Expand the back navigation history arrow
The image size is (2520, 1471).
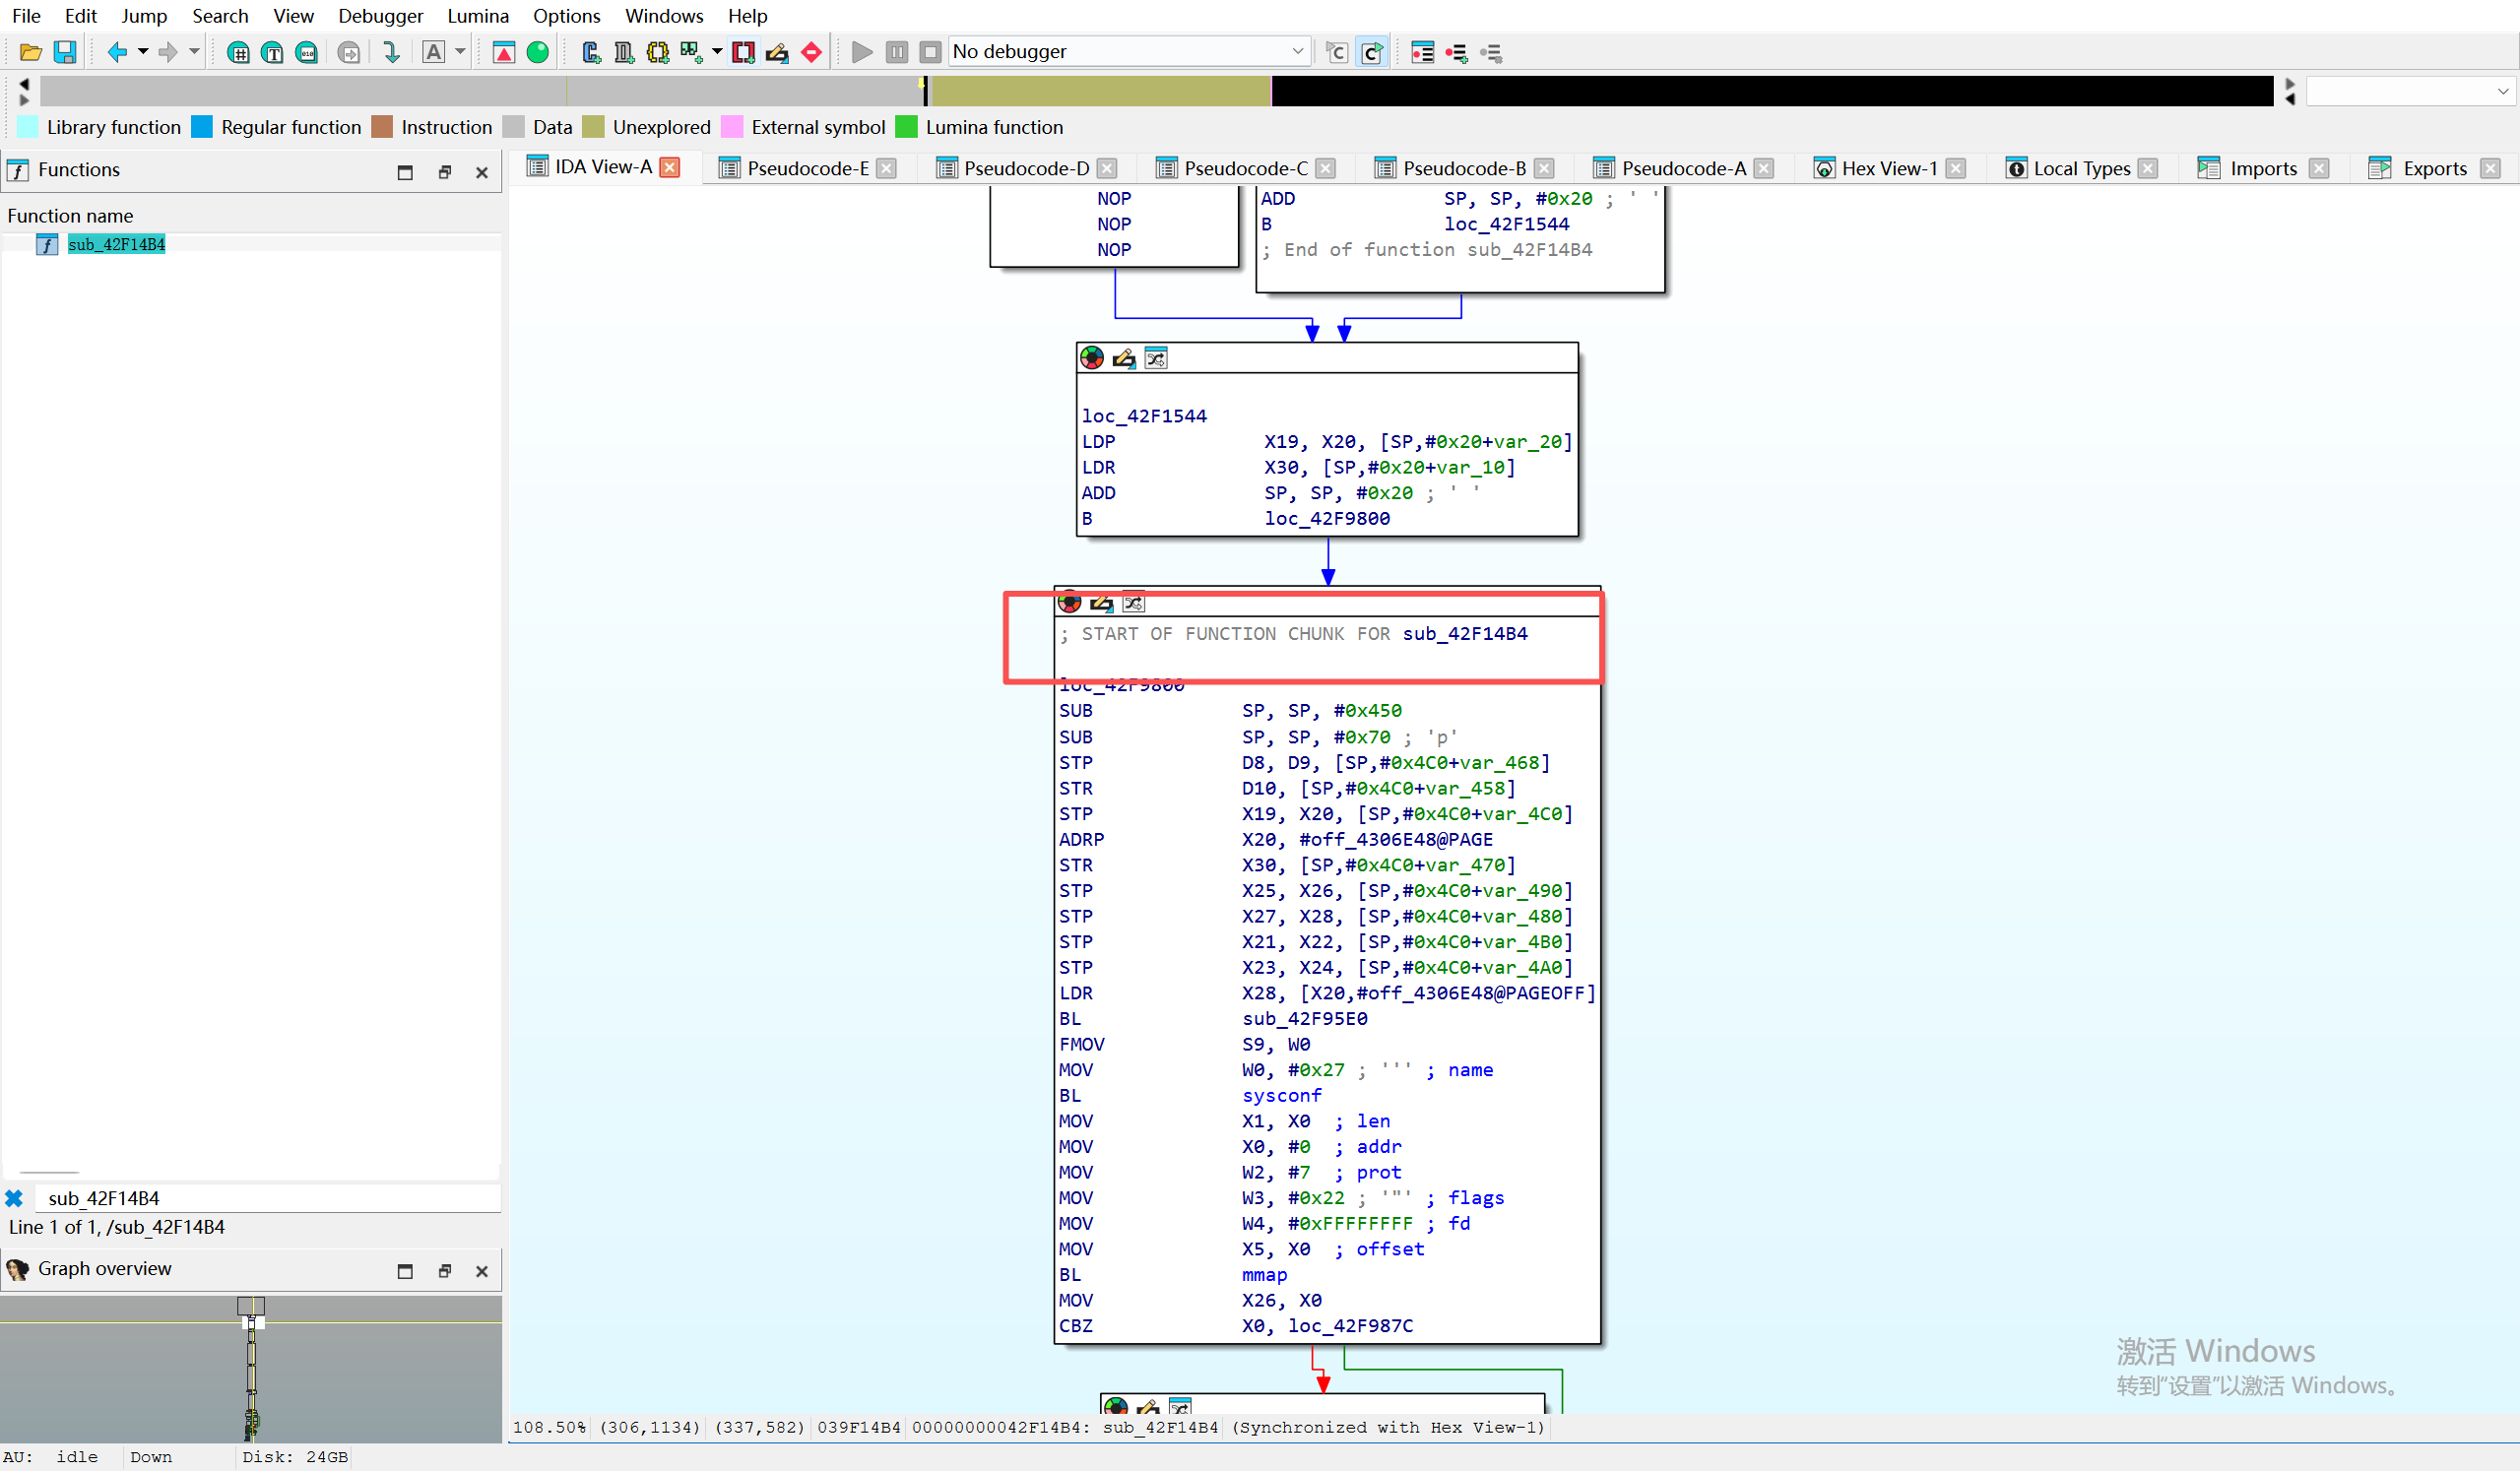(143, 52)
